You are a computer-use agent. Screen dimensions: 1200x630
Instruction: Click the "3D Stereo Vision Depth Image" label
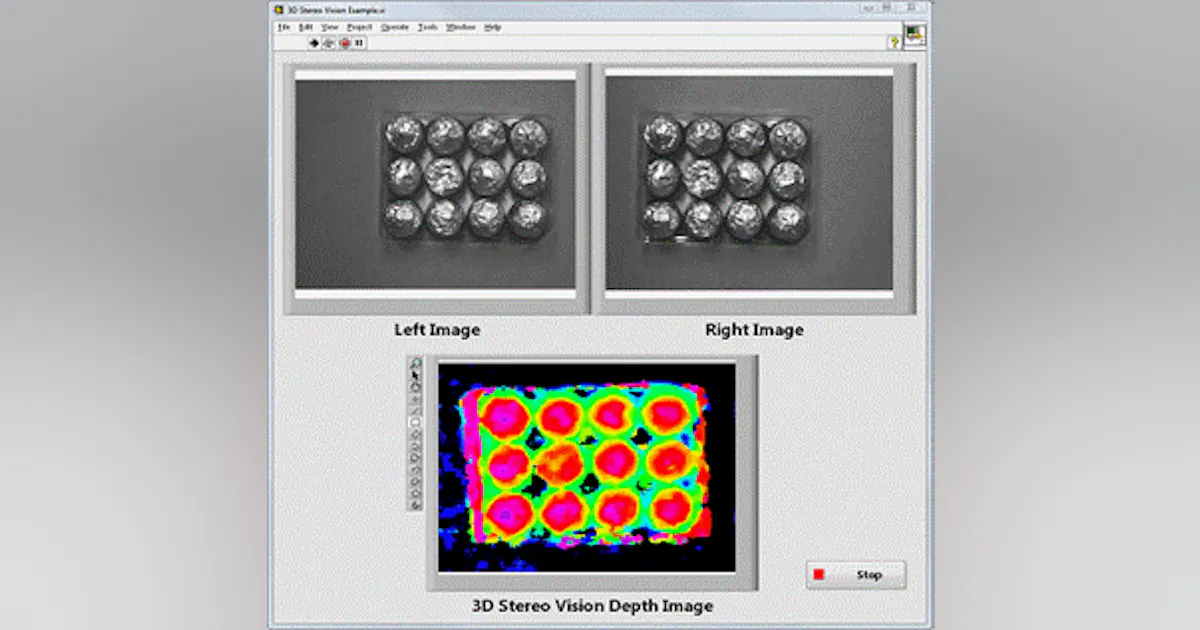coord(592,605)
